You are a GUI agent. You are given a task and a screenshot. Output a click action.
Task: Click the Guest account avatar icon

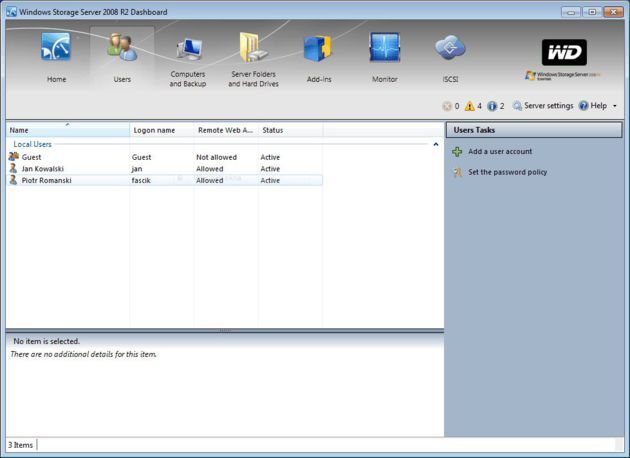(14, 156)
